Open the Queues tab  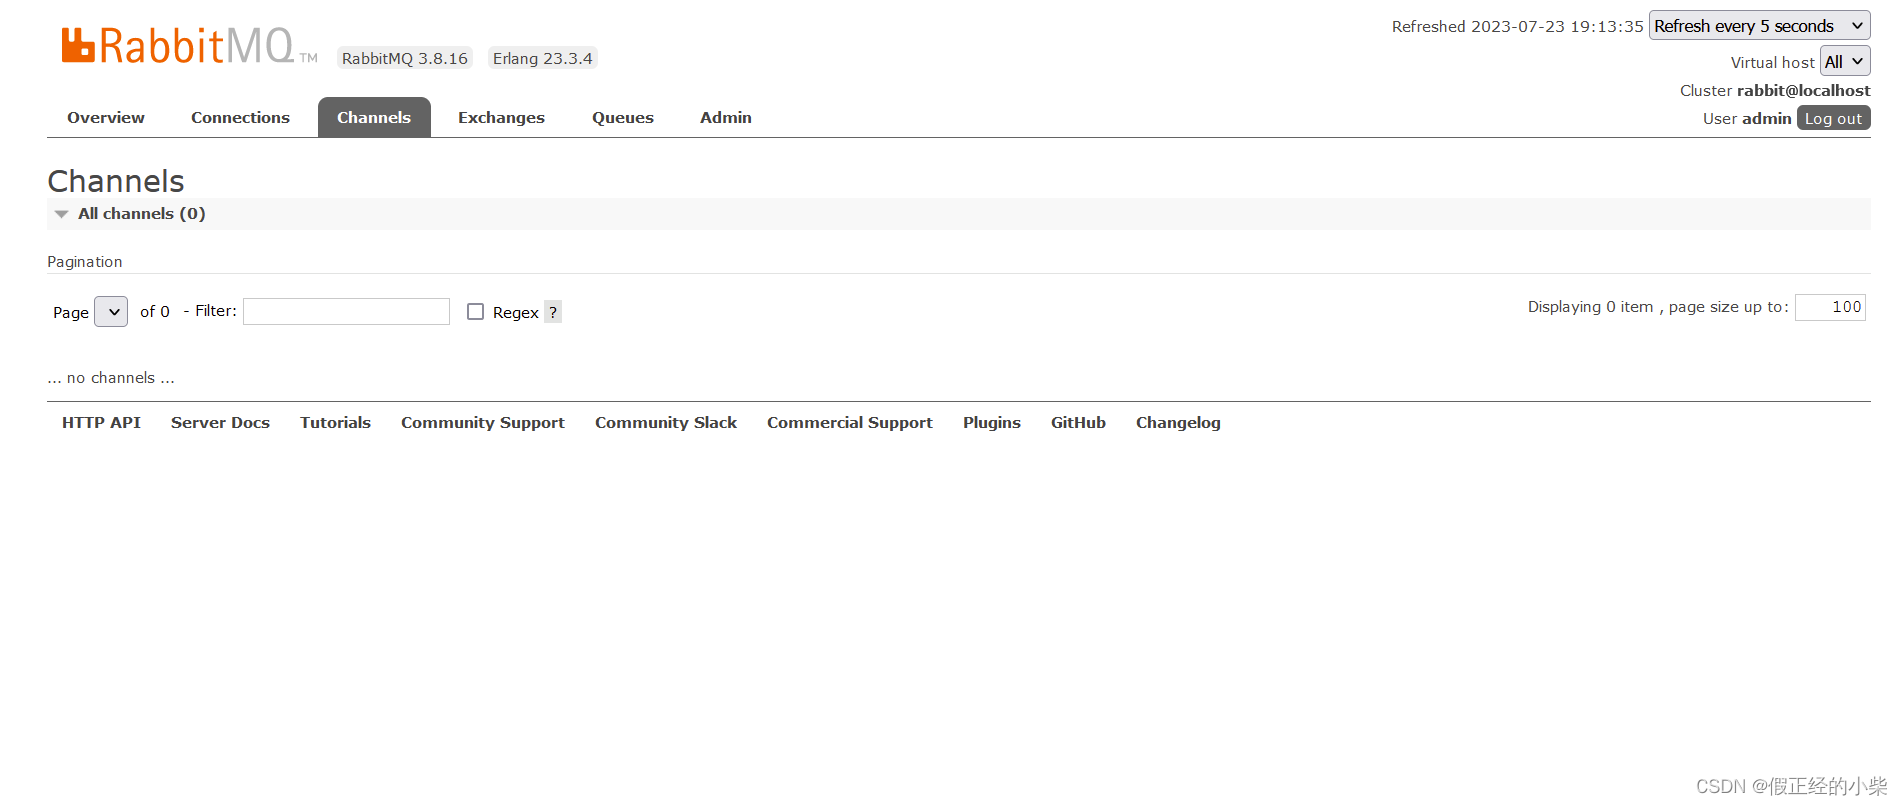[623, 117]
